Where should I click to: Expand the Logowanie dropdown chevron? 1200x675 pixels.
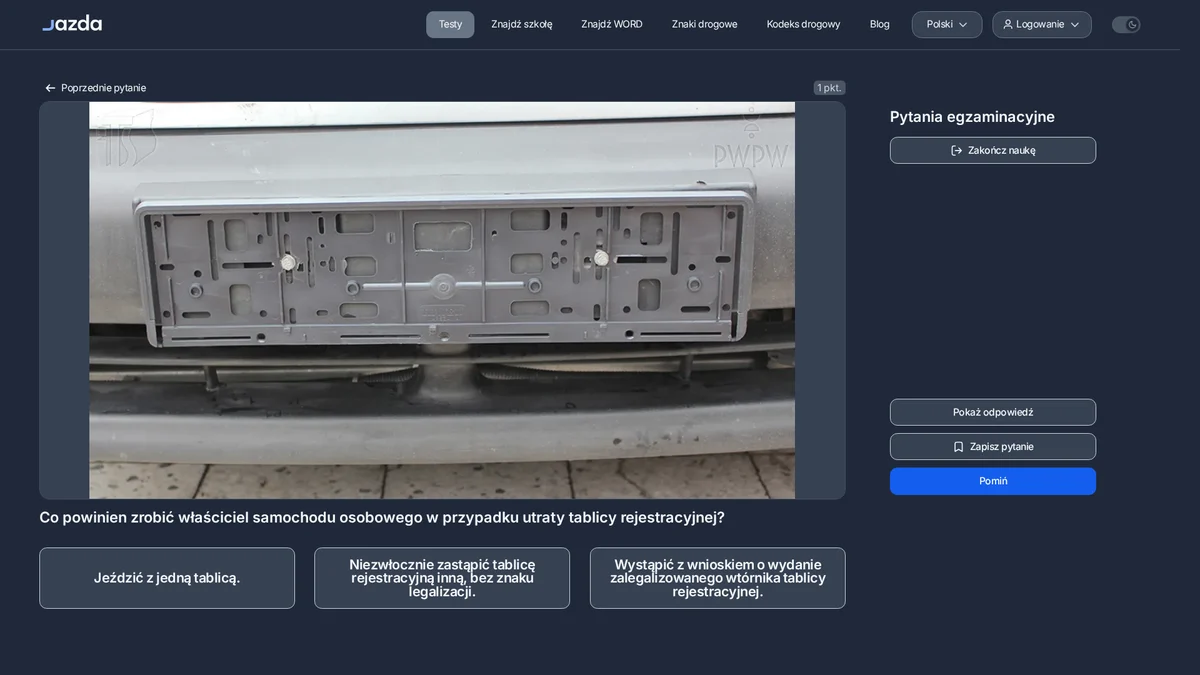pyautogui.click(x=1075, y=24)
